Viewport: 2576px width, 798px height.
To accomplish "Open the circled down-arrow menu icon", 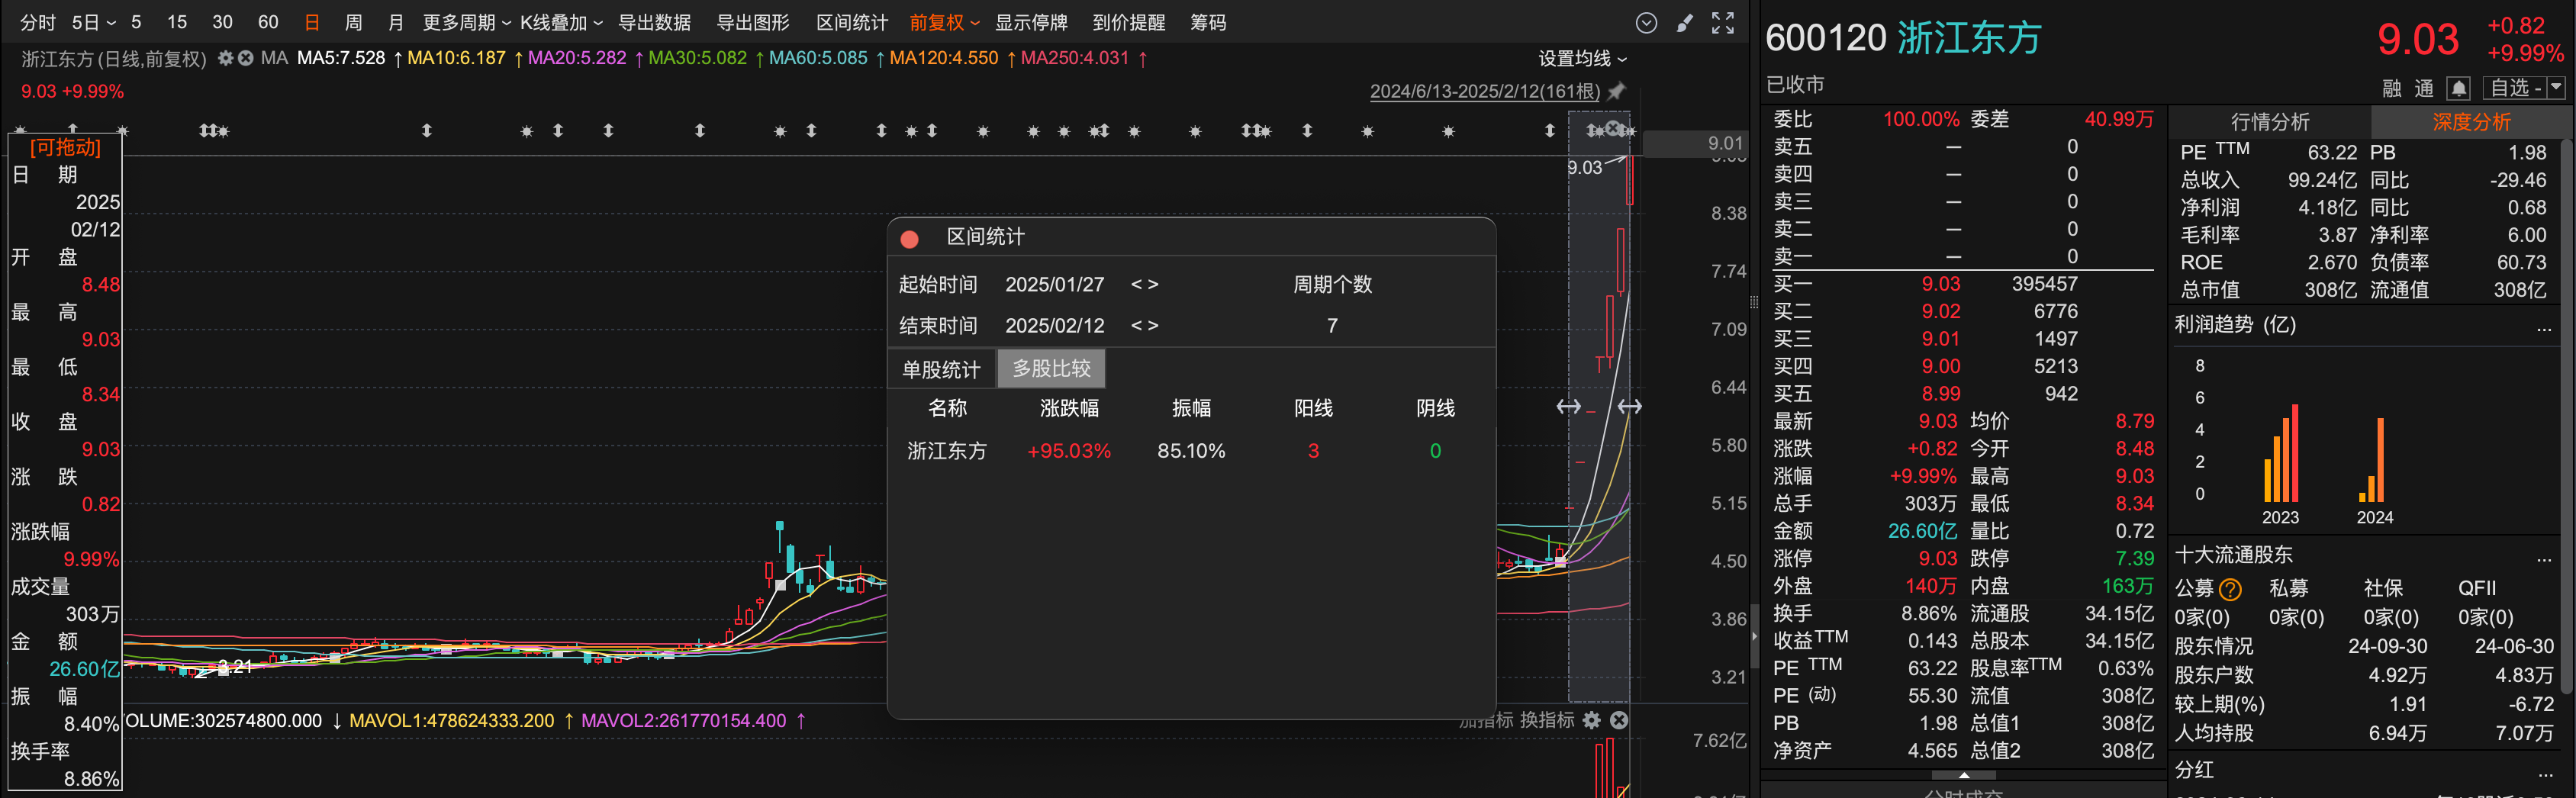I will point(1646,22).
